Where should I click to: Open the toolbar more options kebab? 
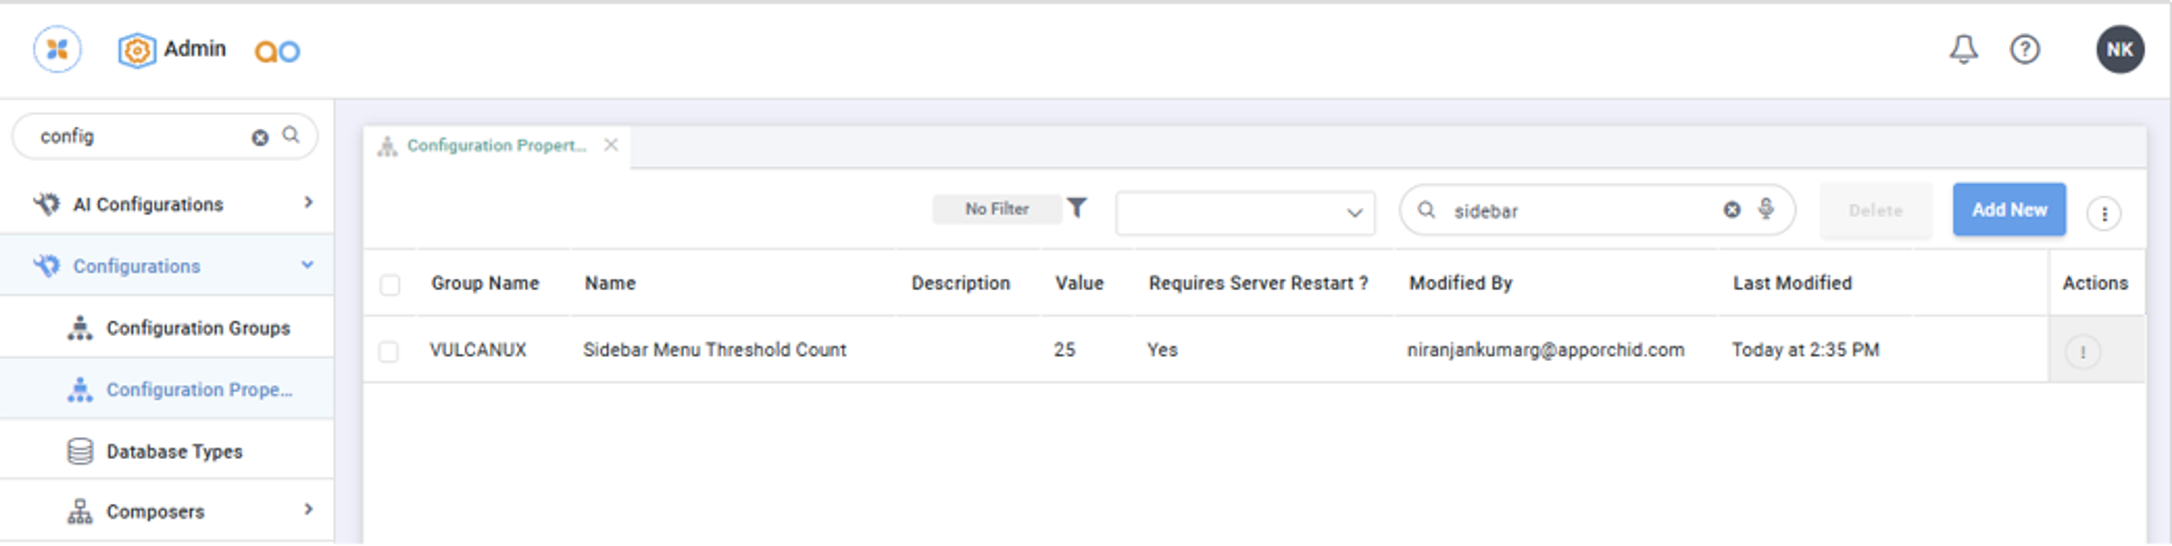2104,213
